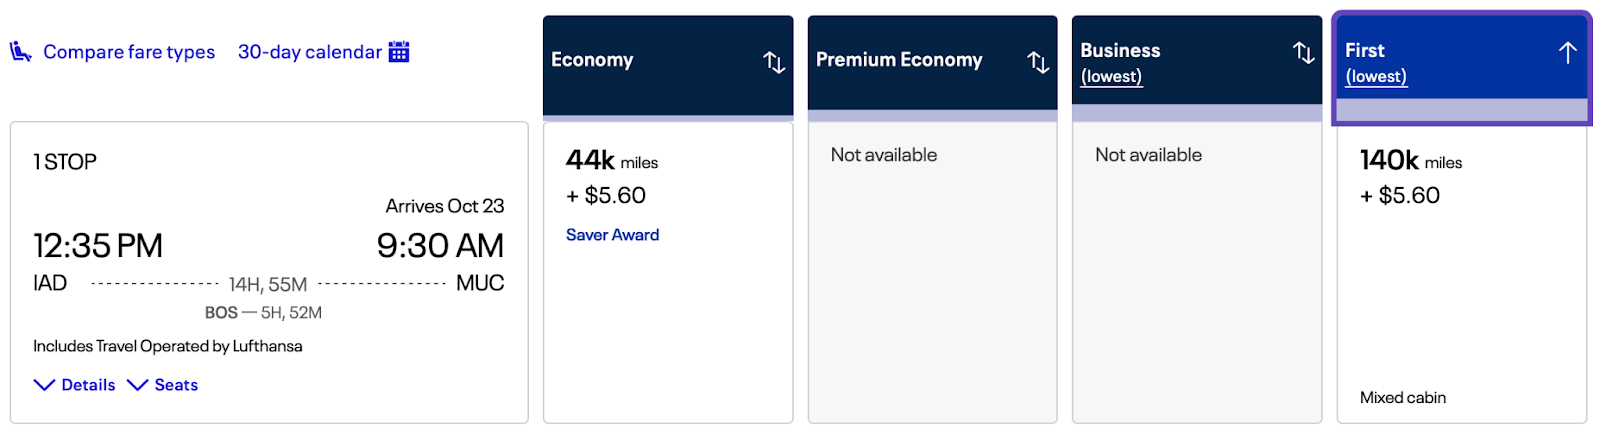Viewport: 1600px width, 432px height.
Task: Click the 12:35 PM departure time
Action: pyautogui.click(x=98, y=246)
